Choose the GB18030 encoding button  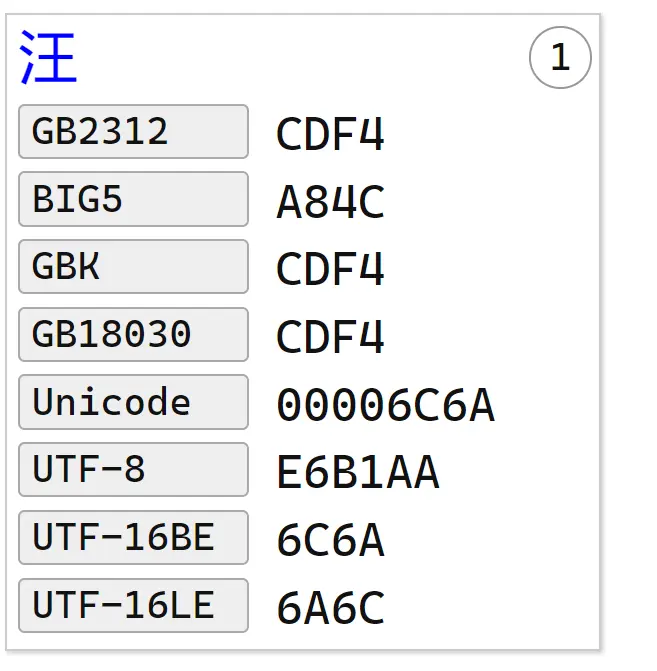[x=133, y=334]
